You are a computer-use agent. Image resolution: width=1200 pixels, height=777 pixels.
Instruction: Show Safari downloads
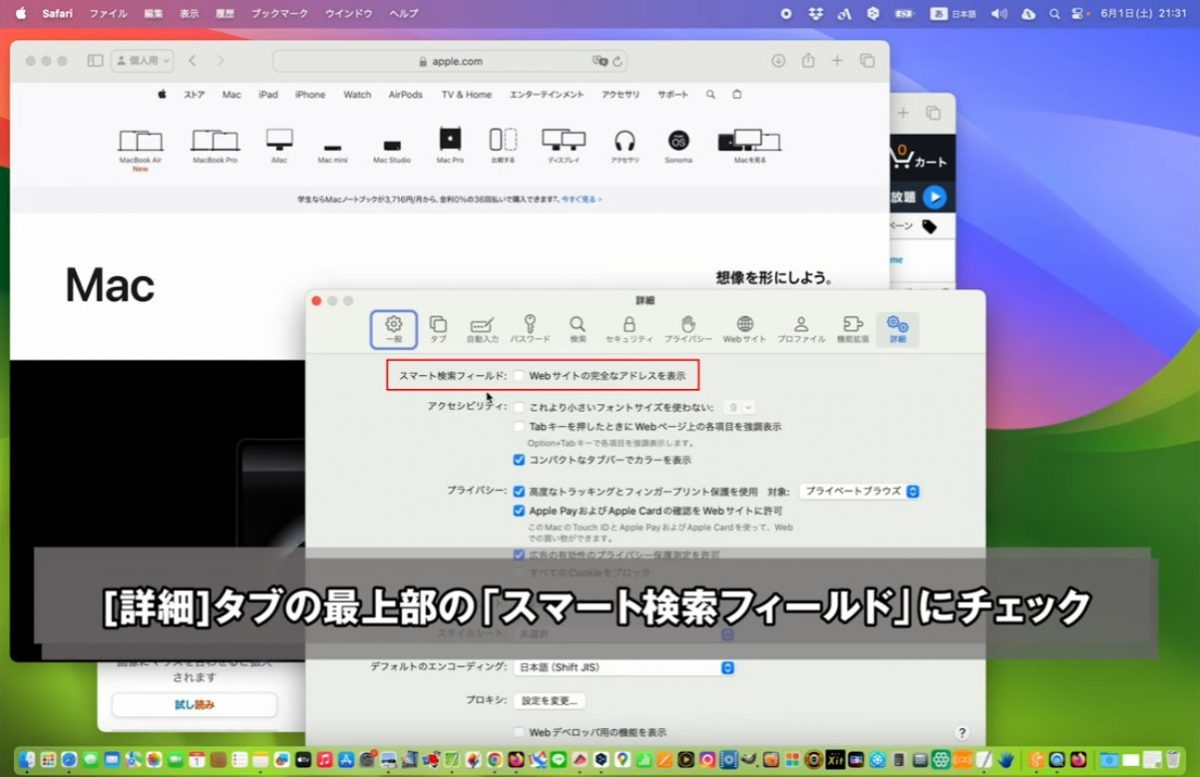[779, 60]
